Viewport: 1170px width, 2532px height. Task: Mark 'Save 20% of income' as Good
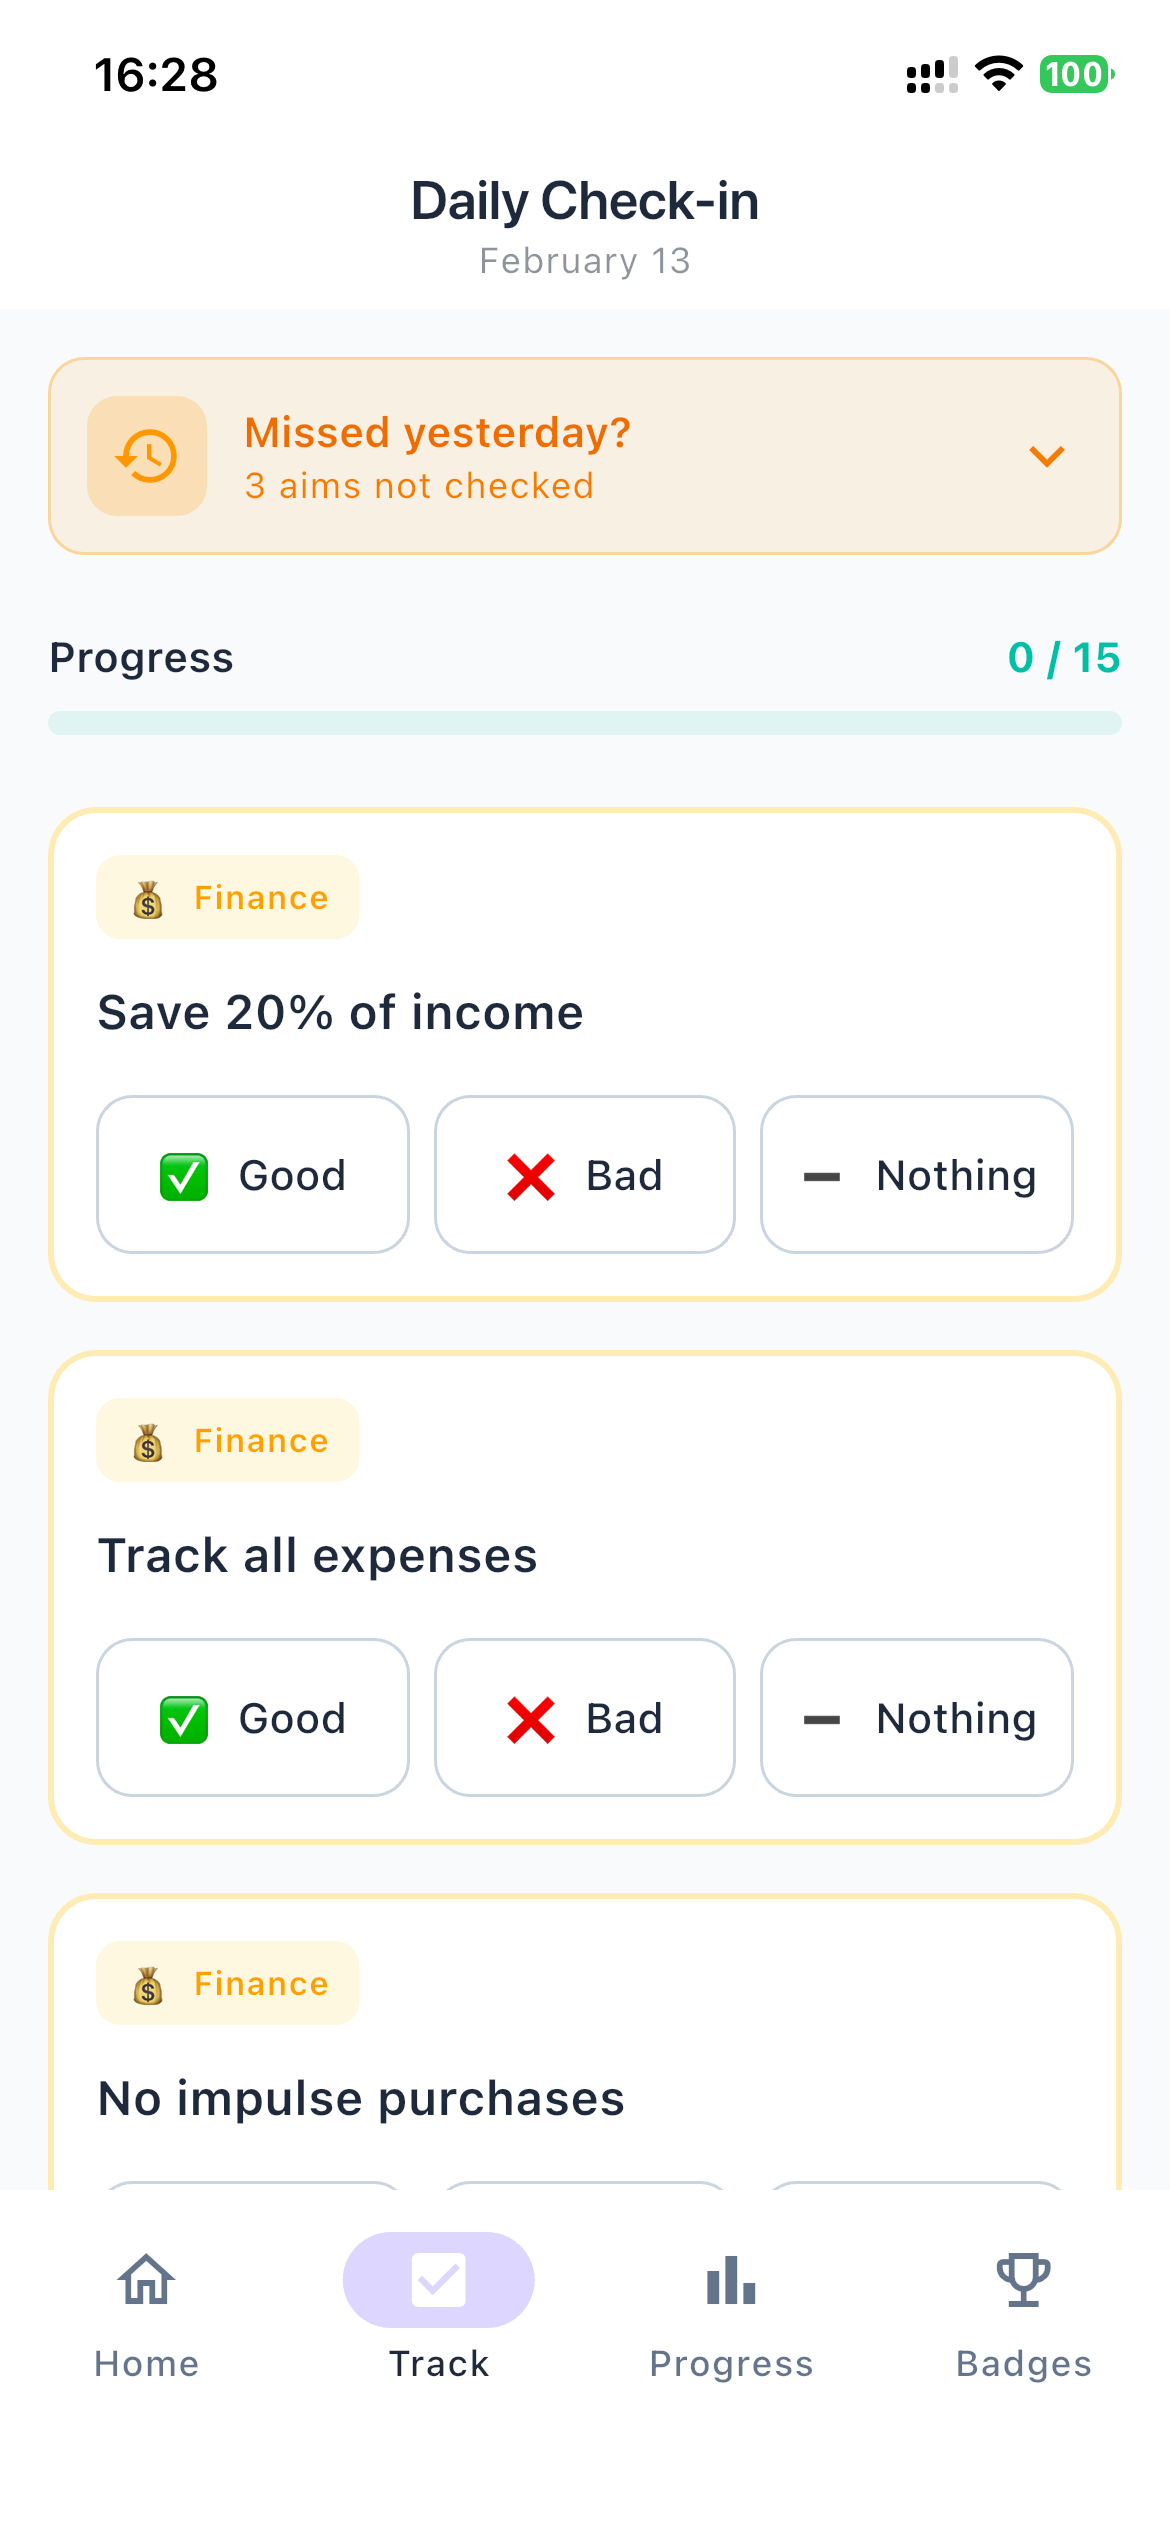(x=252, y=1175)
